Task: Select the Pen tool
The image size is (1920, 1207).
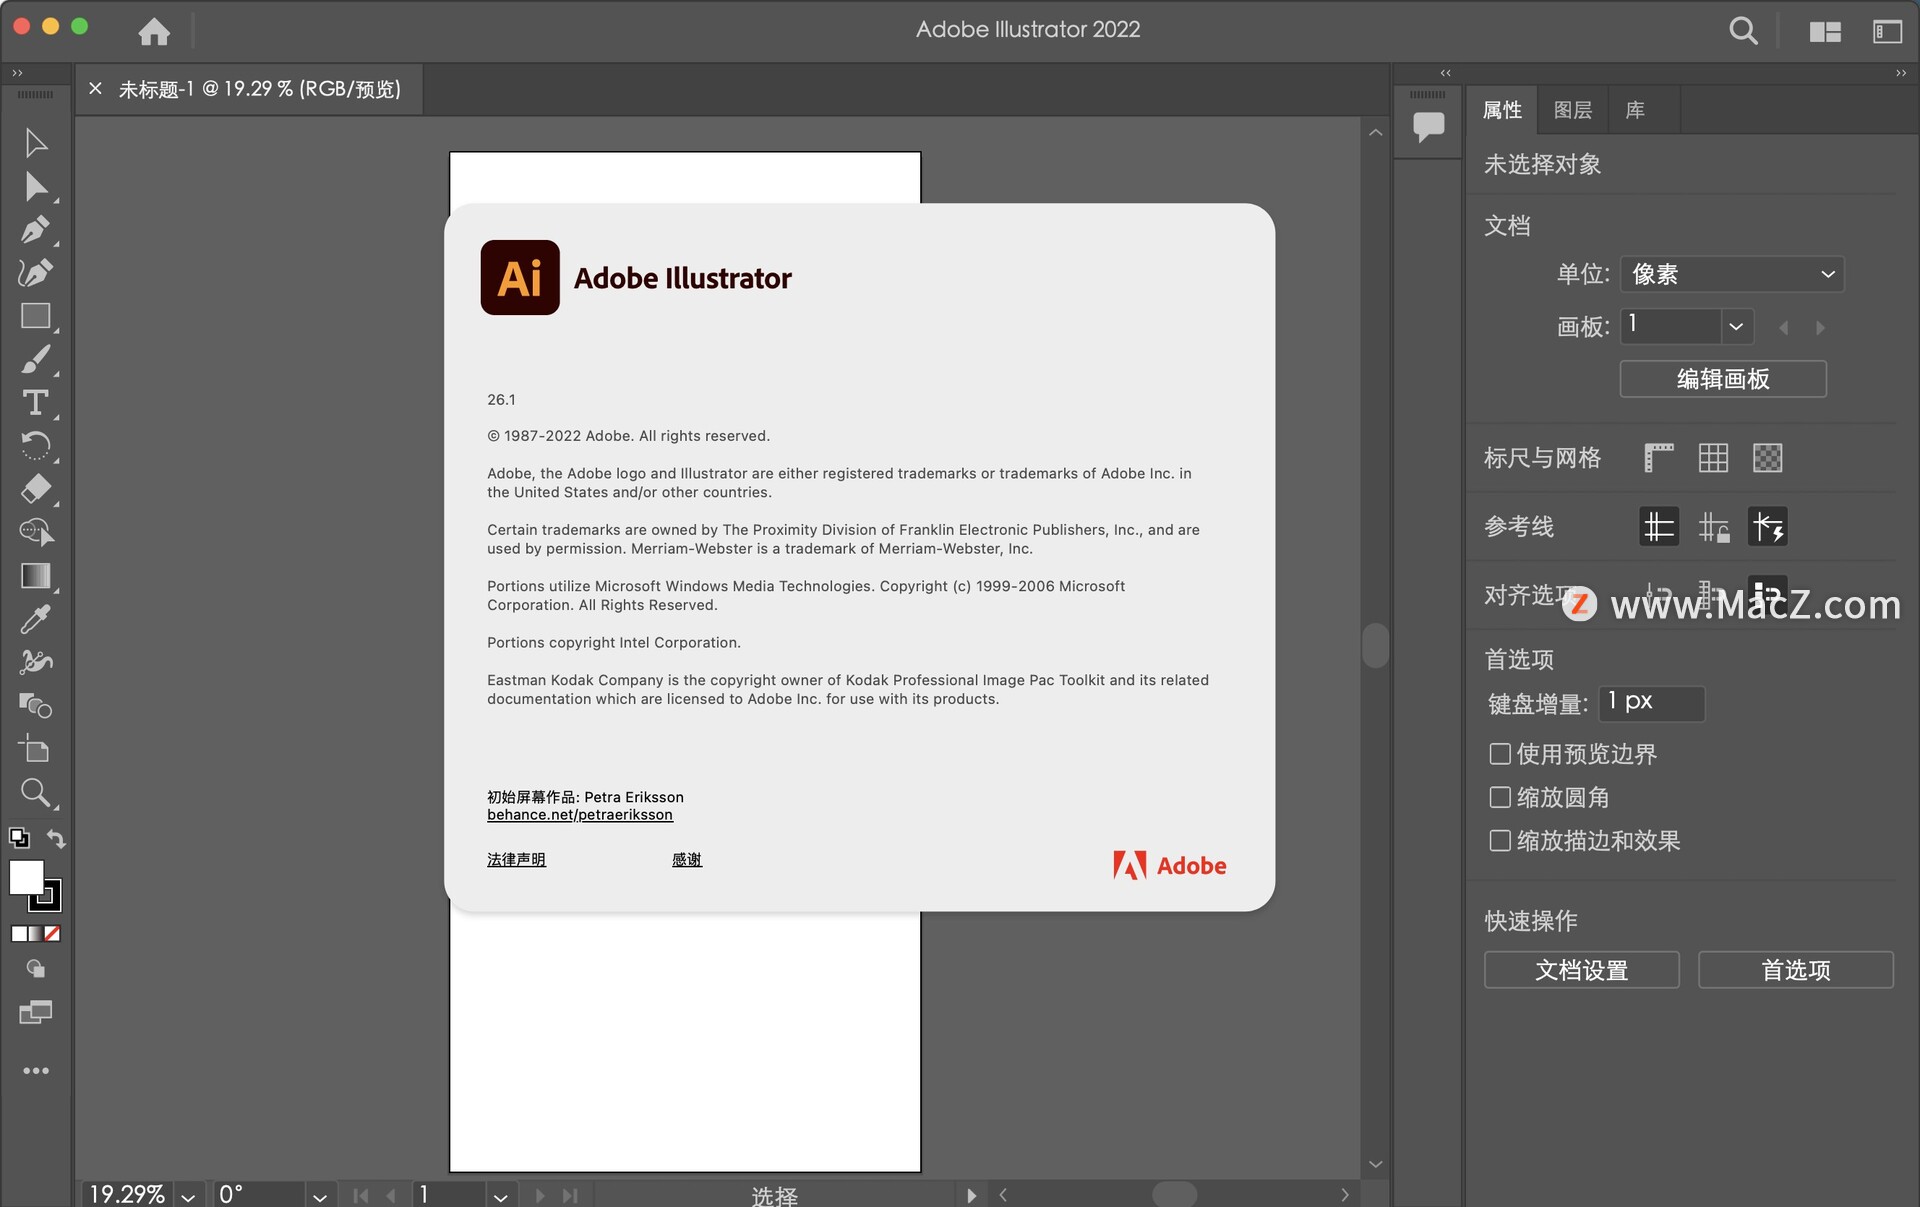Action: 35,230
